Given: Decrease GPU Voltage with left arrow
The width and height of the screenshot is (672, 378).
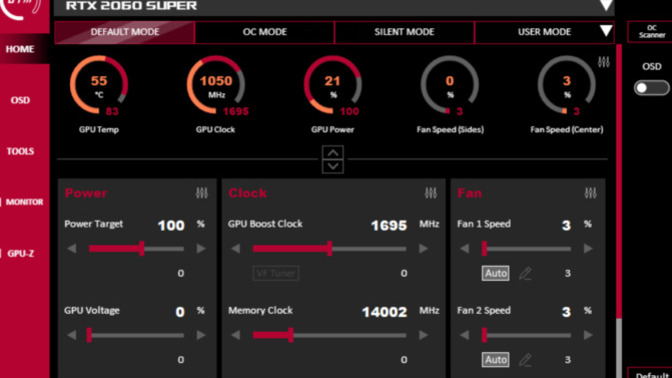Looking at the screenshot, I should (x=72, y=335).
